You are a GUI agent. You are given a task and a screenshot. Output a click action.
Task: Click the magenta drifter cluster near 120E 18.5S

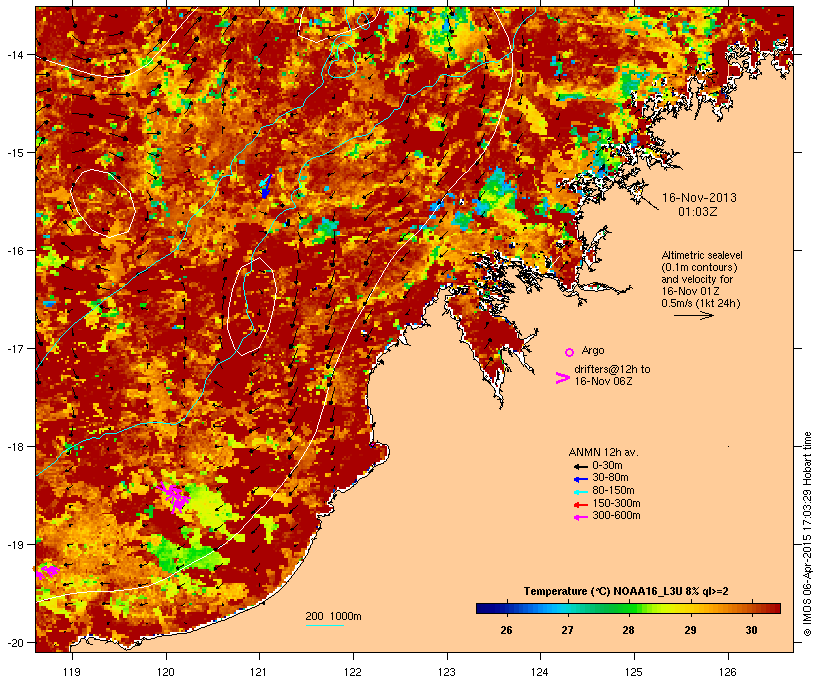[x=174, y=496]
